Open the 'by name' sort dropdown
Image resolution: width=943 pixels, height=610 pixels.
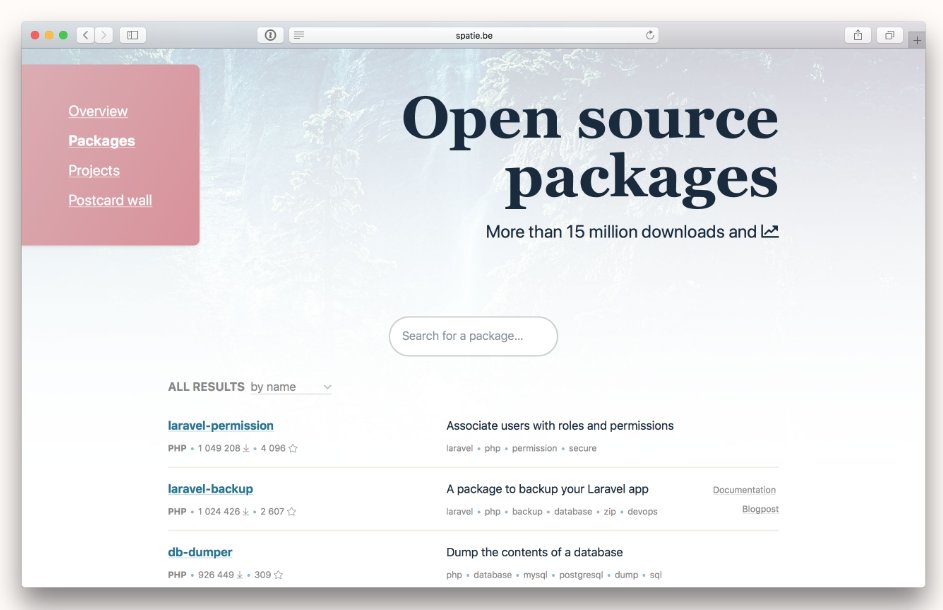(291, 387)
